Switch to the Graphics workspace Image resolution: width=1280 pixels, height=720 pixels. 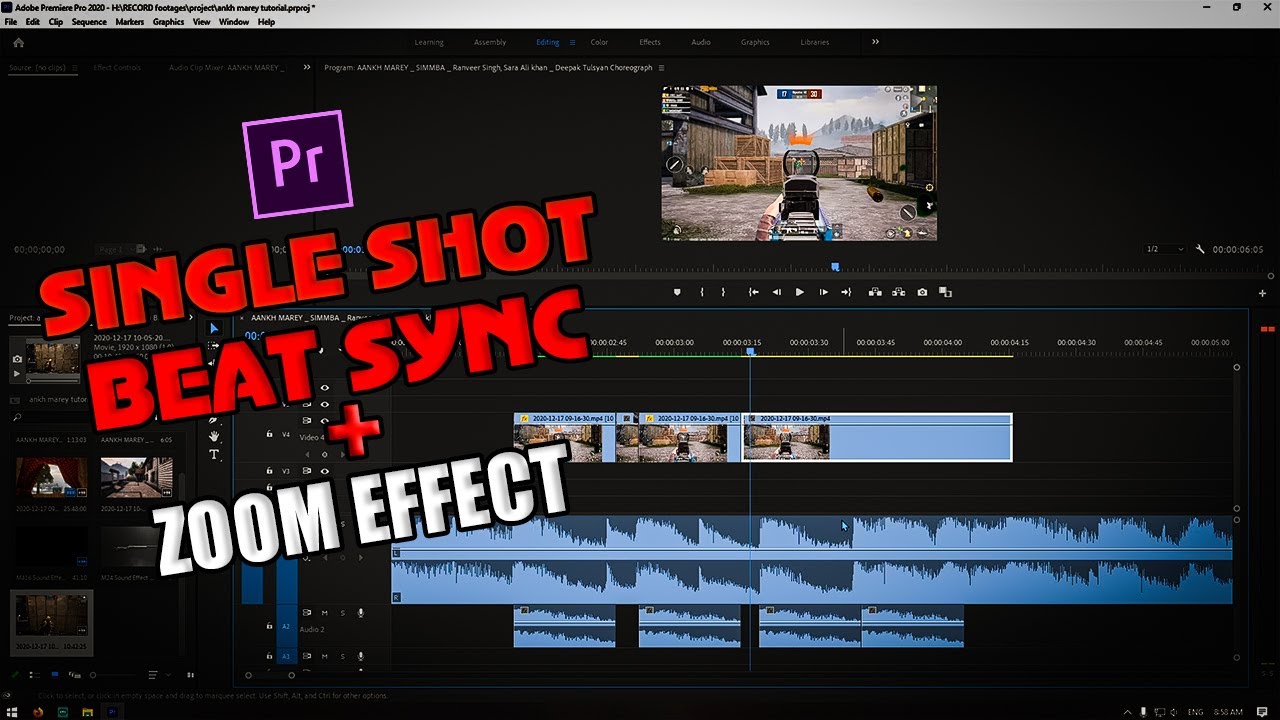click(x=755, y=42)
